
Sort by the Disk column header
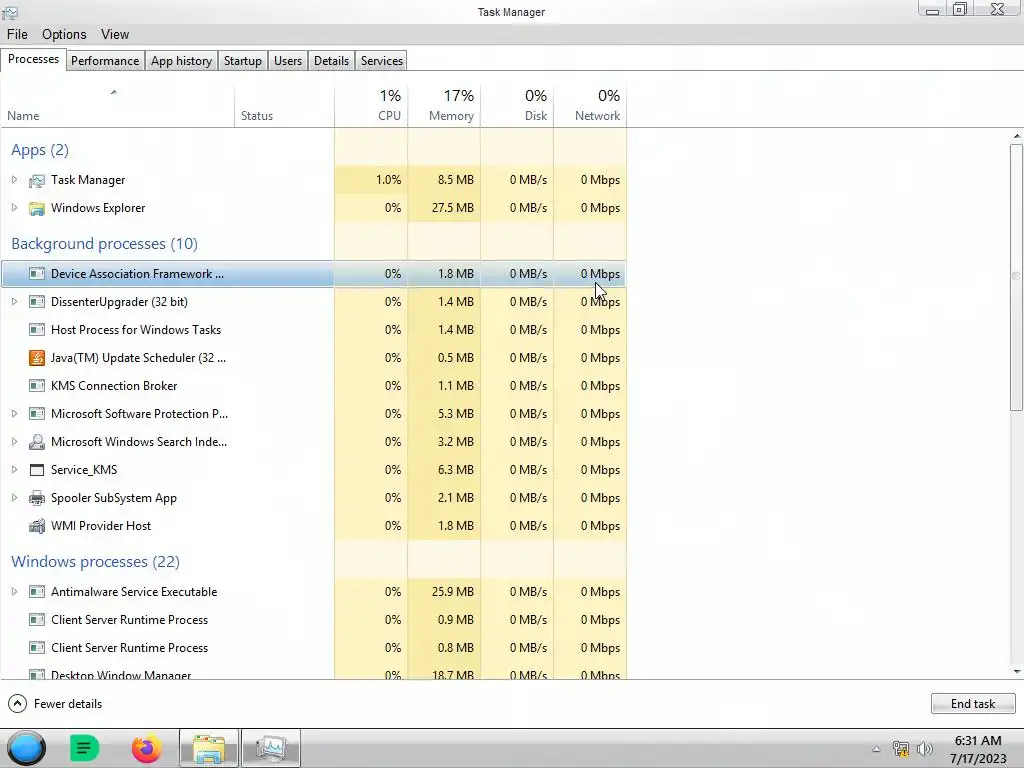point(517,105)
